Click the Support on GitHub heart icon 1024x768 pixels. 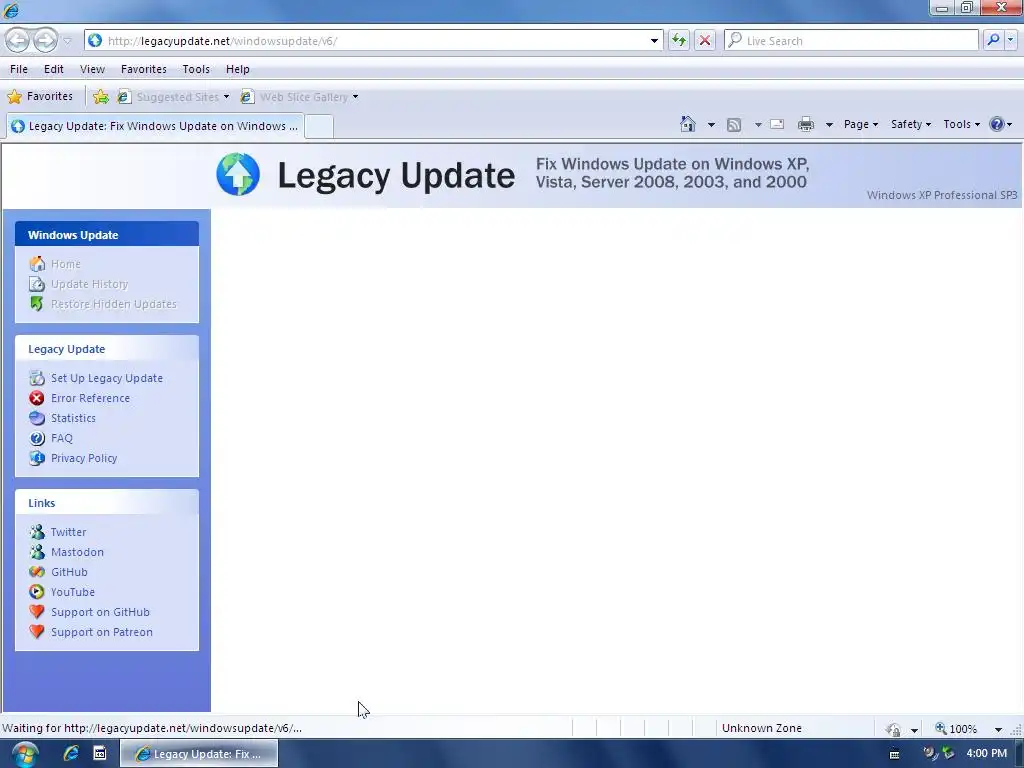click(37, 612)
